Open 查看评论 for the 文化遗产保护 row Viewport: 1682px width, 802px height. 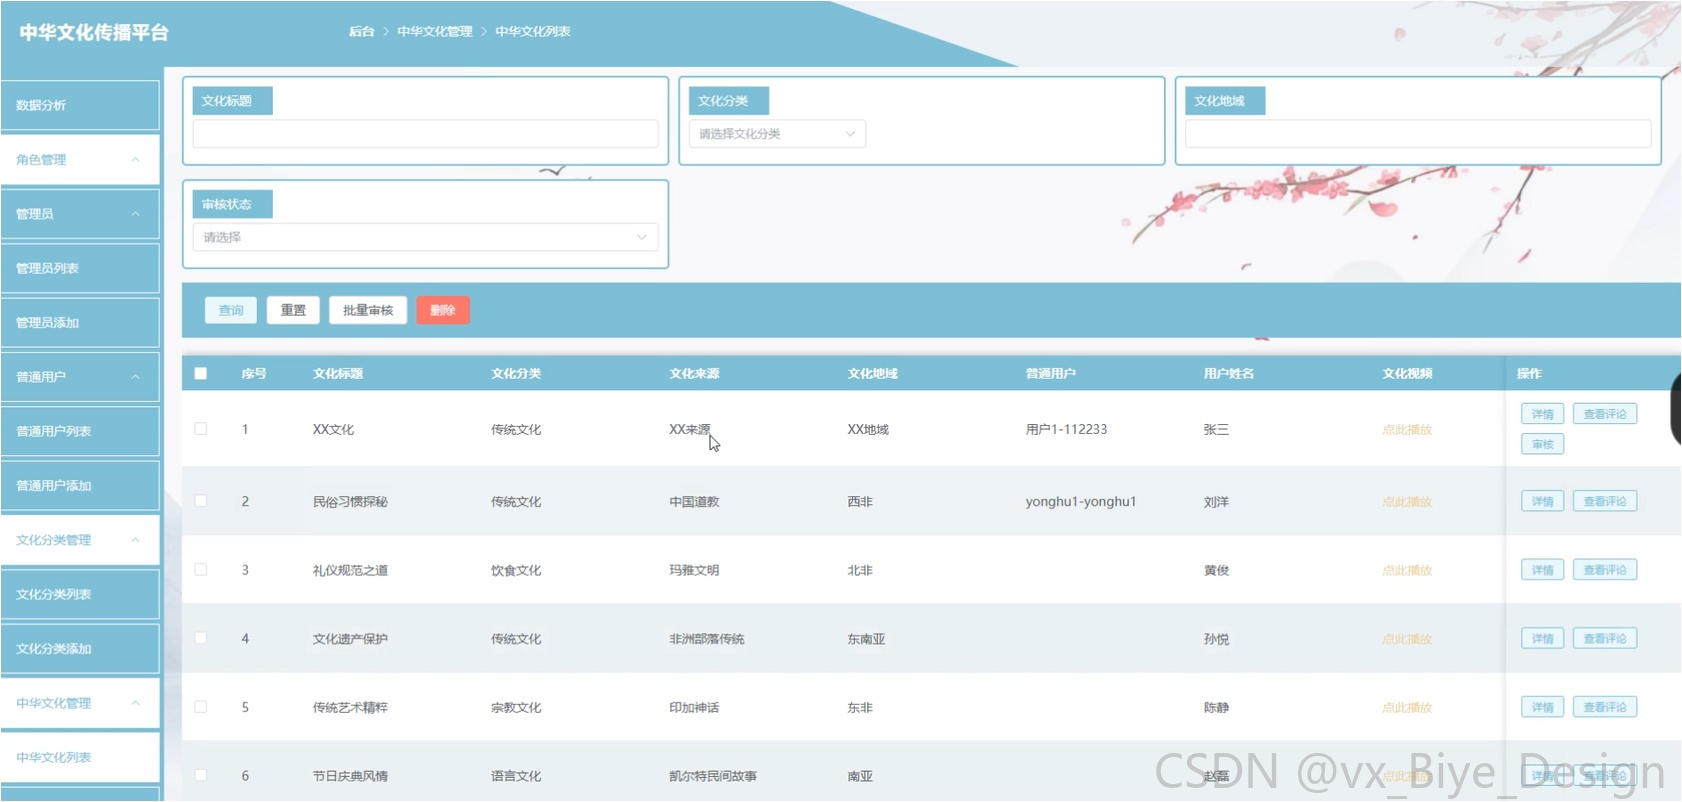[x=1605, y=638]
